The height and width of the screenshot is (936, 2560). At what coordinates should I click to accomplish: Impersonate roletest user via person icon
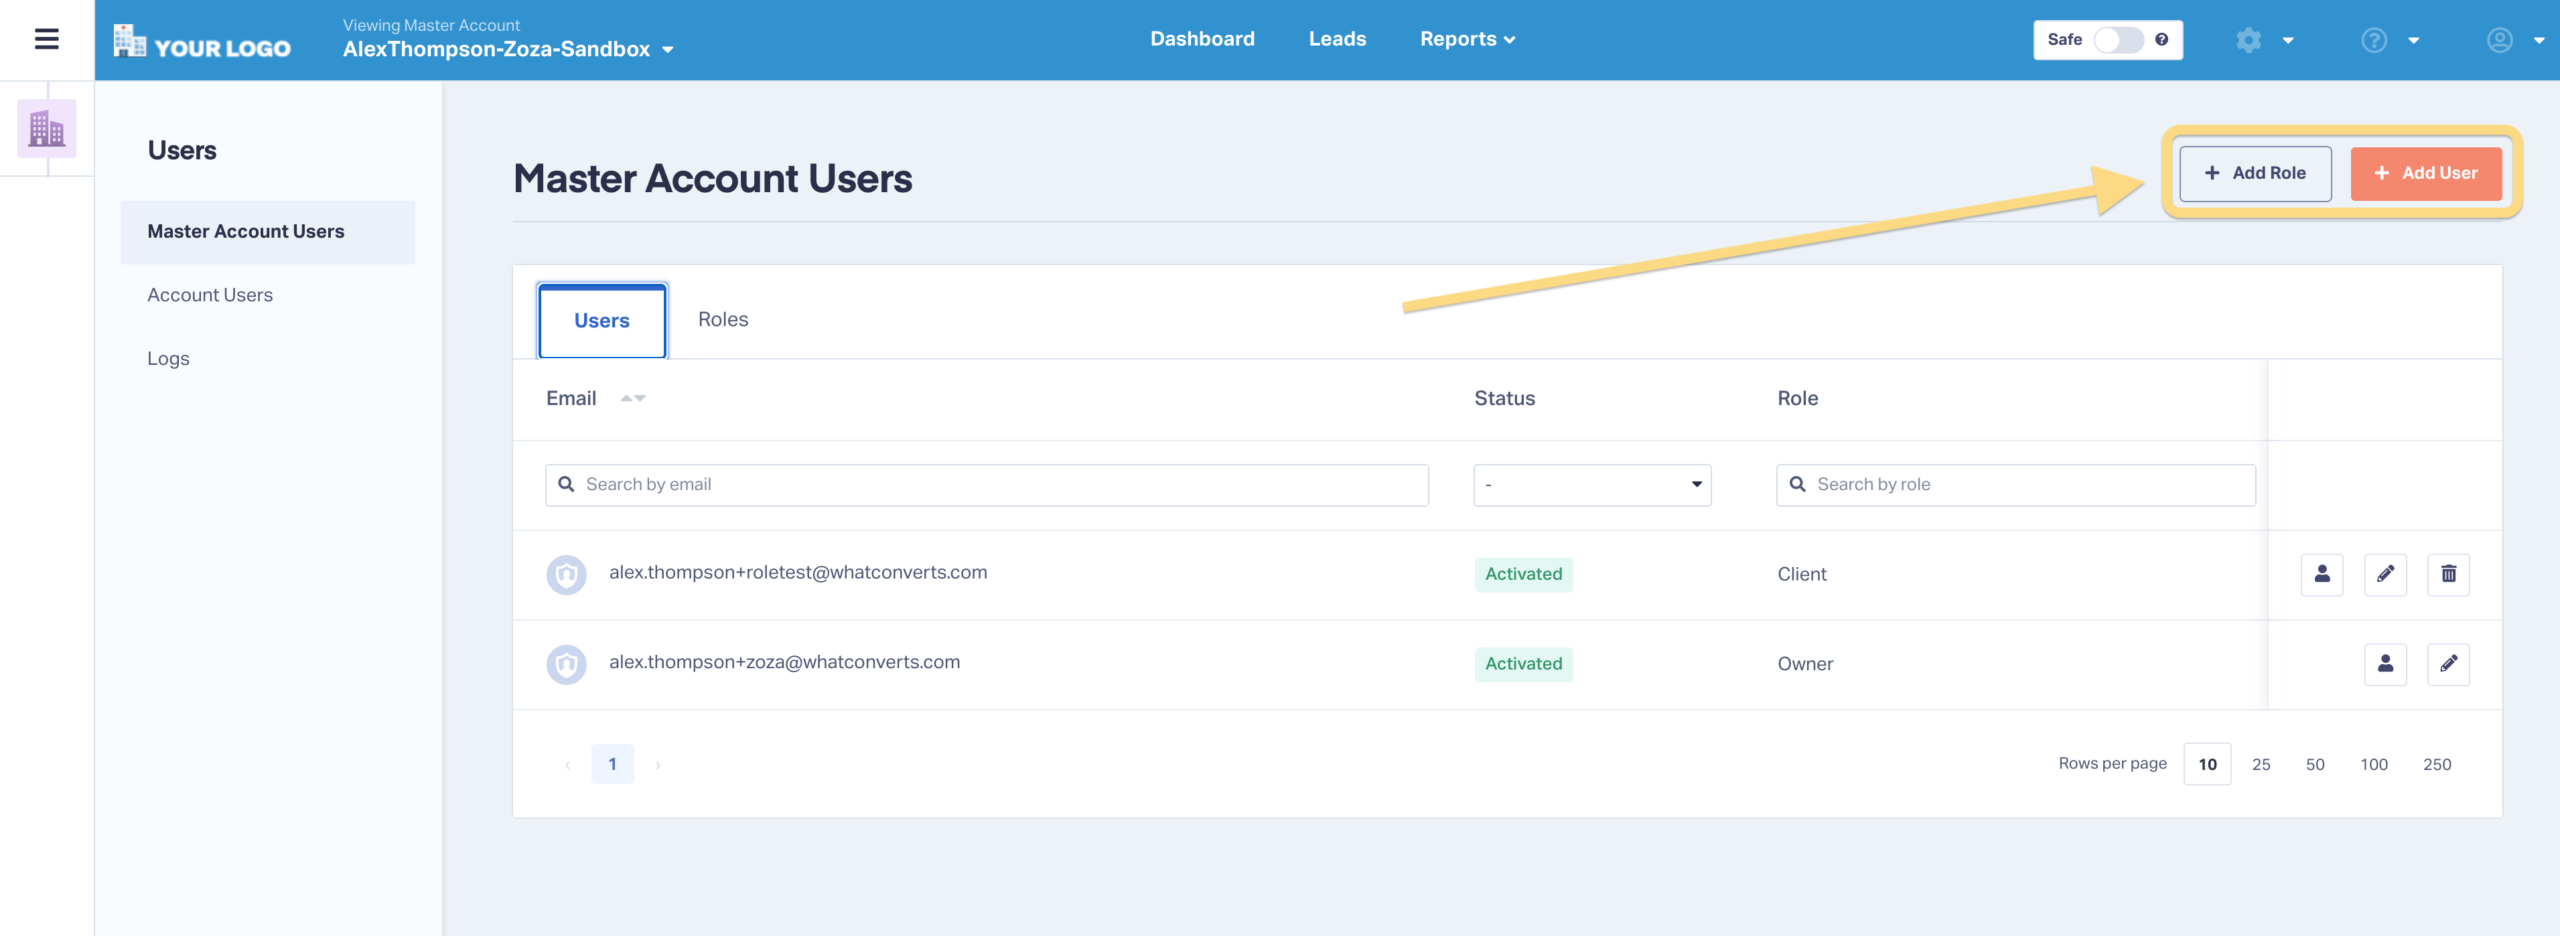tap(2322, 574)
